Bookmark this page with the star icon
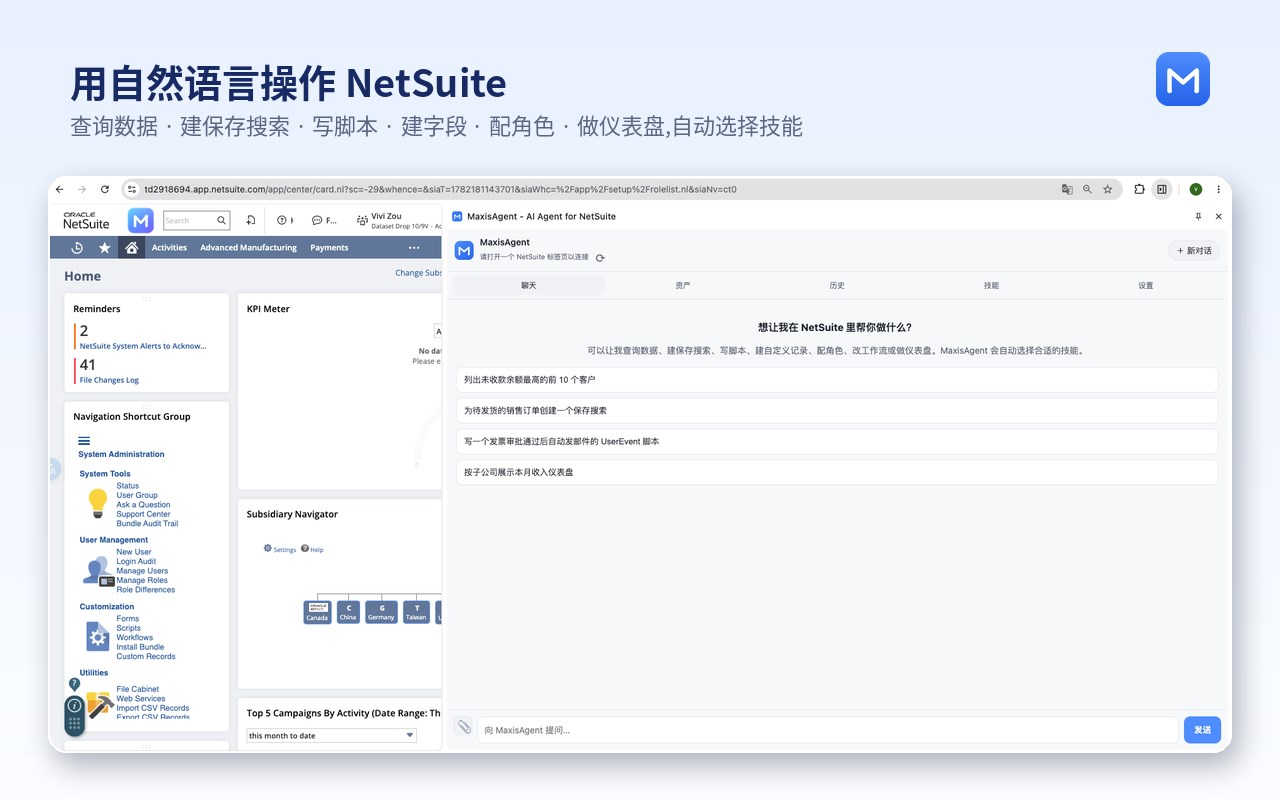1280x800 pixels. (1107, 189)
